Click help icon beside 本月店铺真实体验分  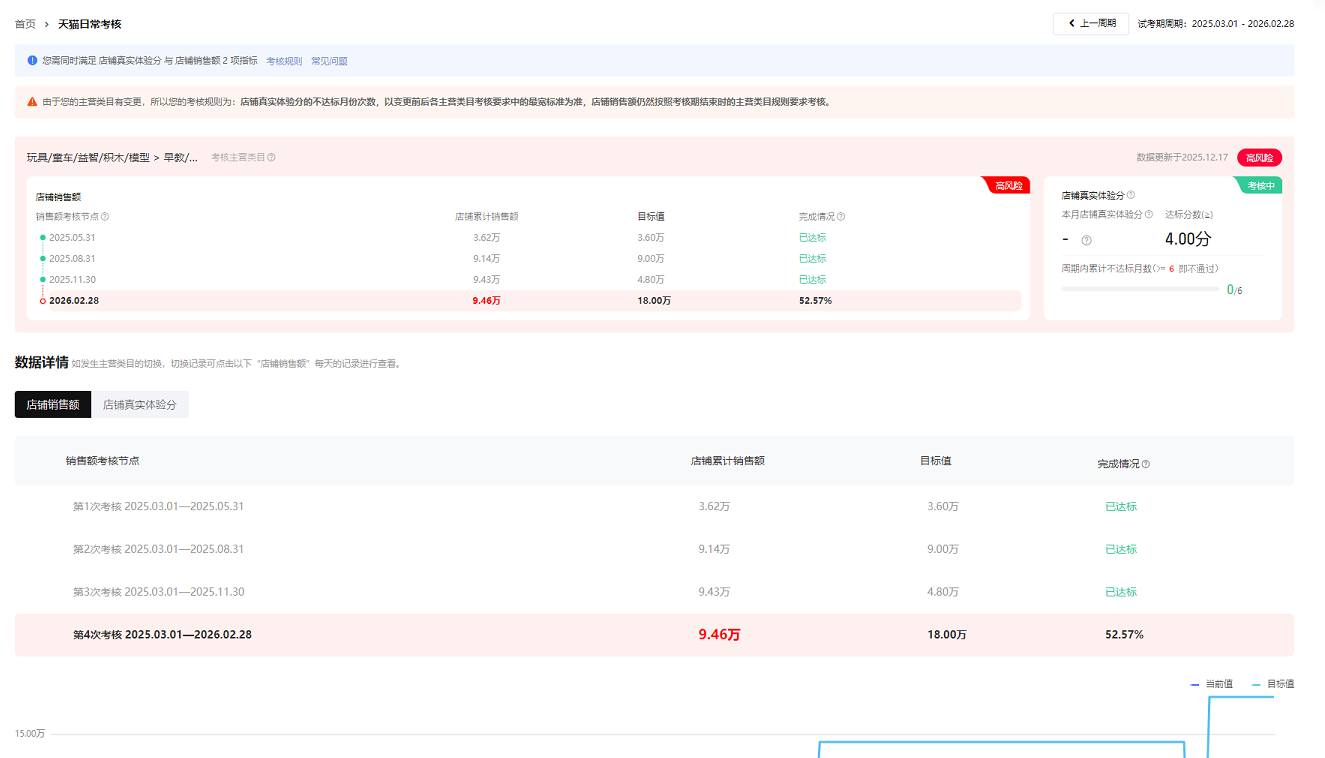[1149, 215]
